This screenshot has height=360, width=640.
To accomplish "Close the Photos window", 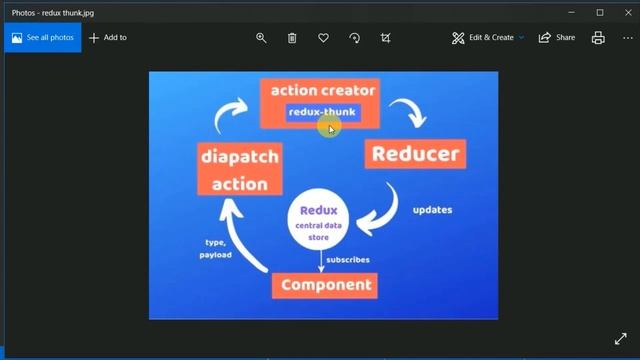I will [x=628, y=13].
